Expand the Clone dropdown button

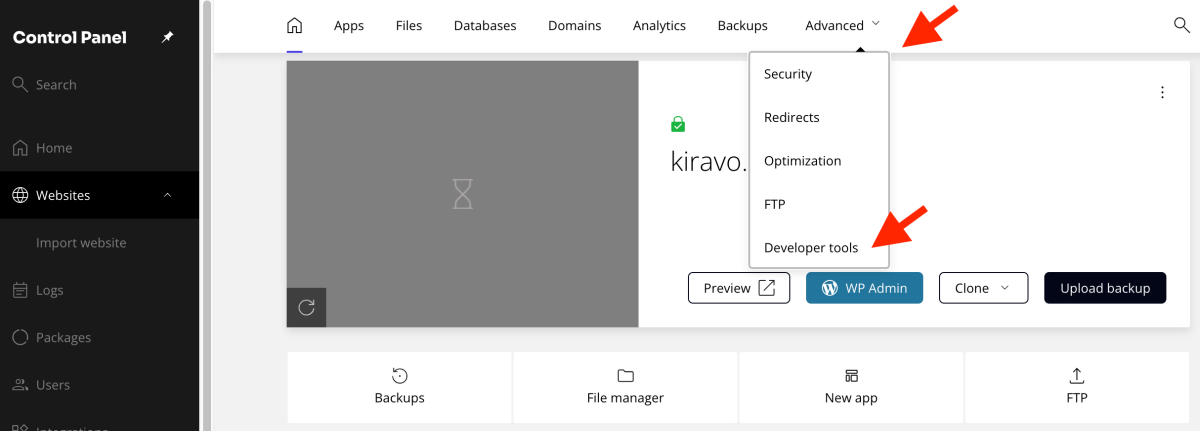984,288
